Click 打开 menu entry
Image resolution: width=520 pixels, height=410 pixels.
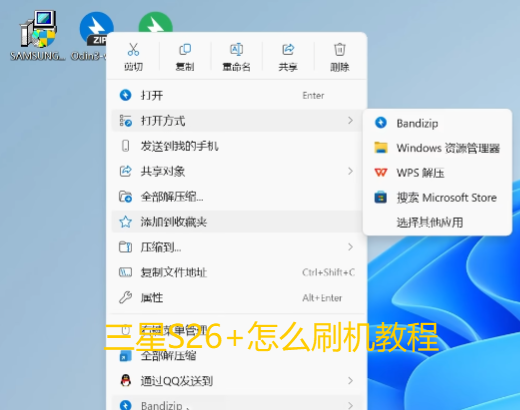(237, 95)
